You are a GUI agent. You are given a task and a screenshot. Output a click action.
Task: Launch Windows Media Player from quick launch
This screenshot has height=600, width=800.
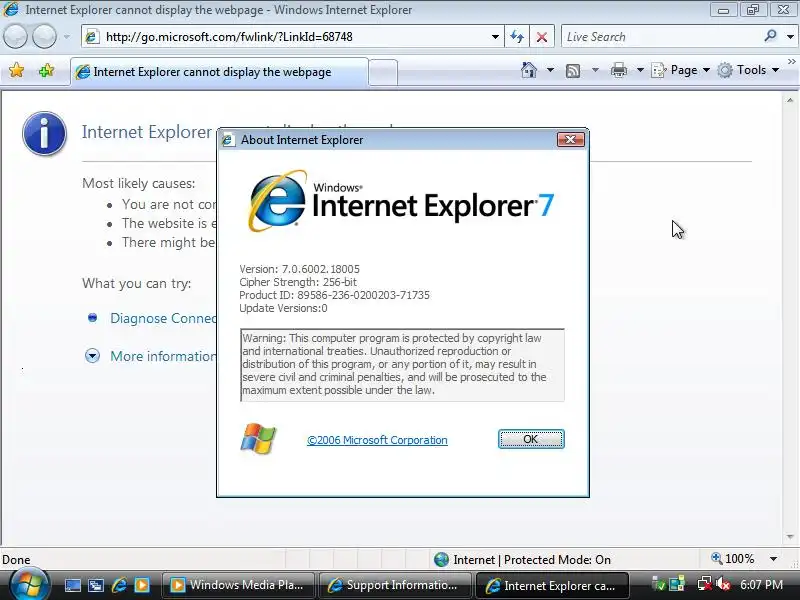pos(142,585)
